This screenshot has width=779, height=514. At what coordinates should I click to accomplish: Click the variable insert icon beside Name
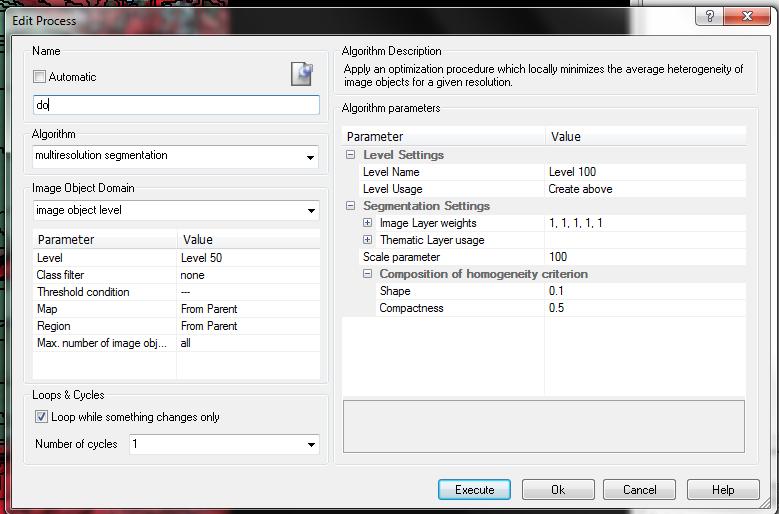coord(302,73)
